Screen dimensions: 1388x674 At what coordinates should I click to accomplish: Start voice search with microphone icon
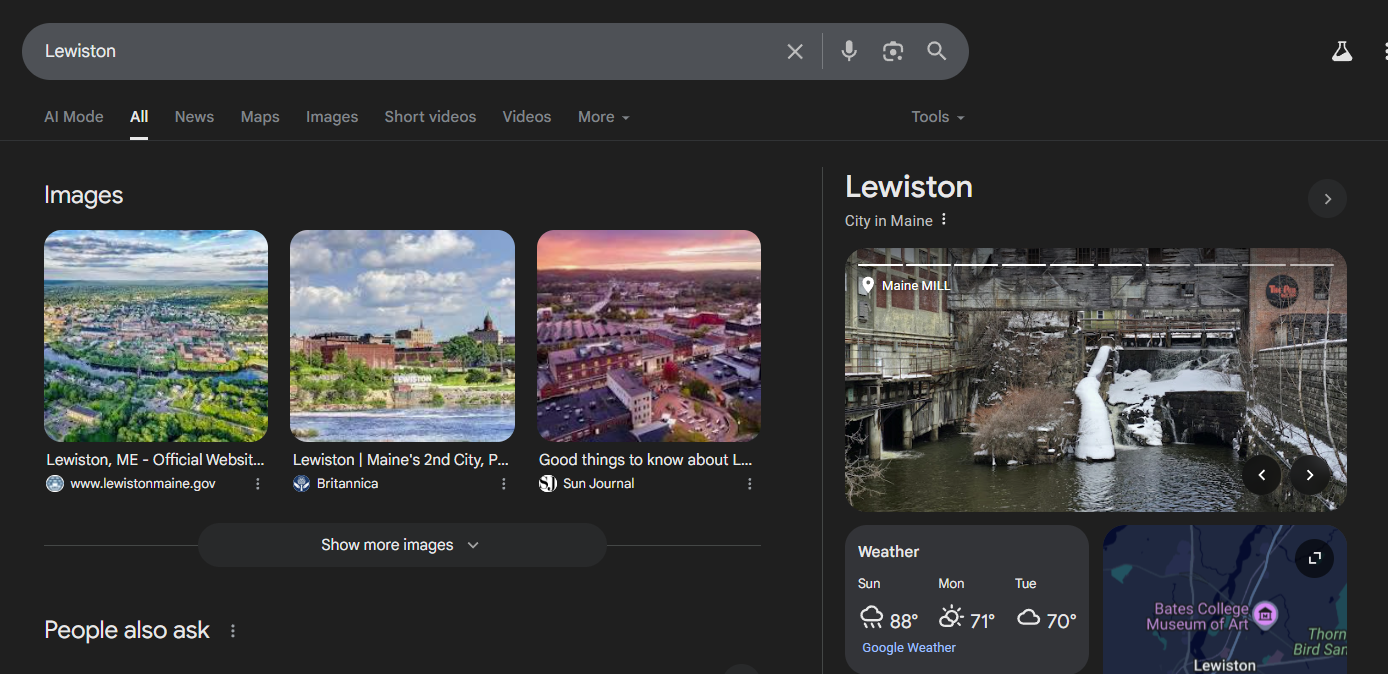coord(849,51)
